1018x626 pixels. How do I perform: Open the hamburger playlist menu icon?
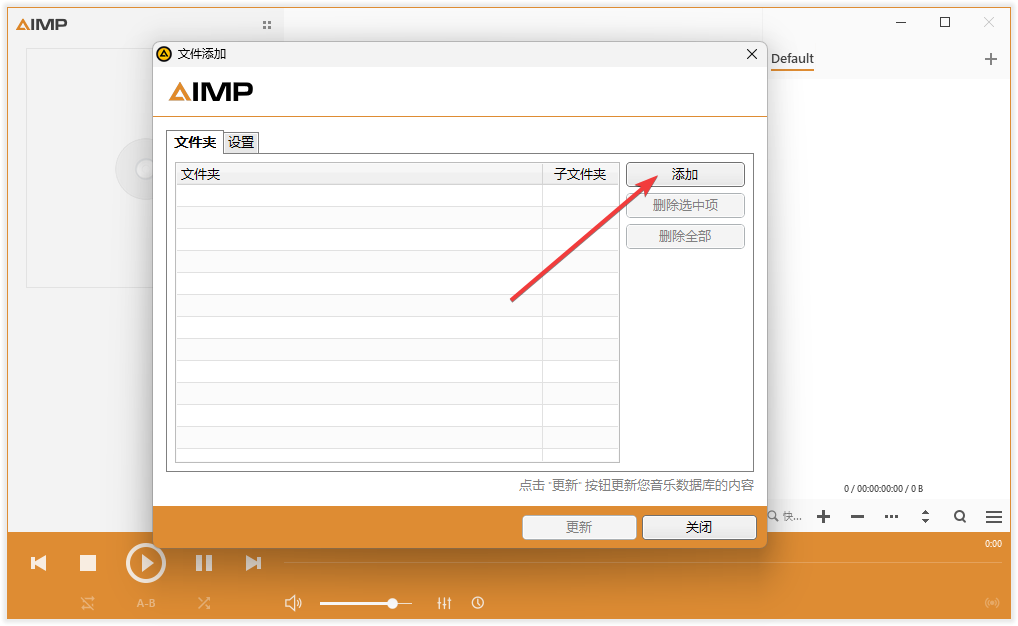coord(993,516)
